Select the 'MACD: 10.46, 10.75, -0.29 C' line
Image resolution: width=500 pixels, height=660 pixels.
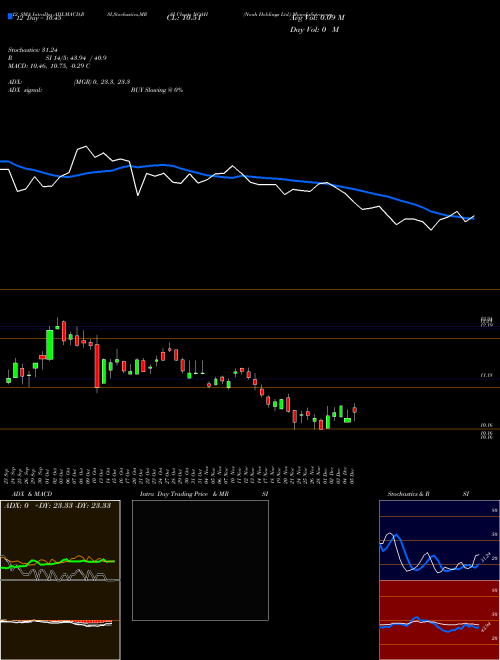[x=49, y=66]
